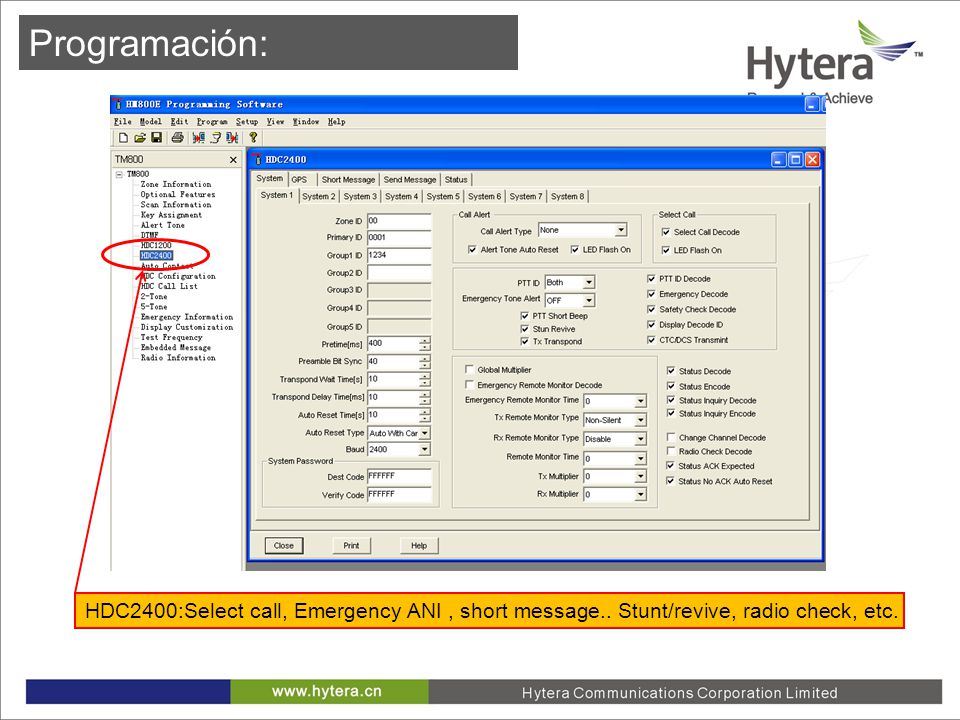Screen dimensions: 960x720
Task: Enable the Change Channel Decode checkbox
Action: coord(670,438)
